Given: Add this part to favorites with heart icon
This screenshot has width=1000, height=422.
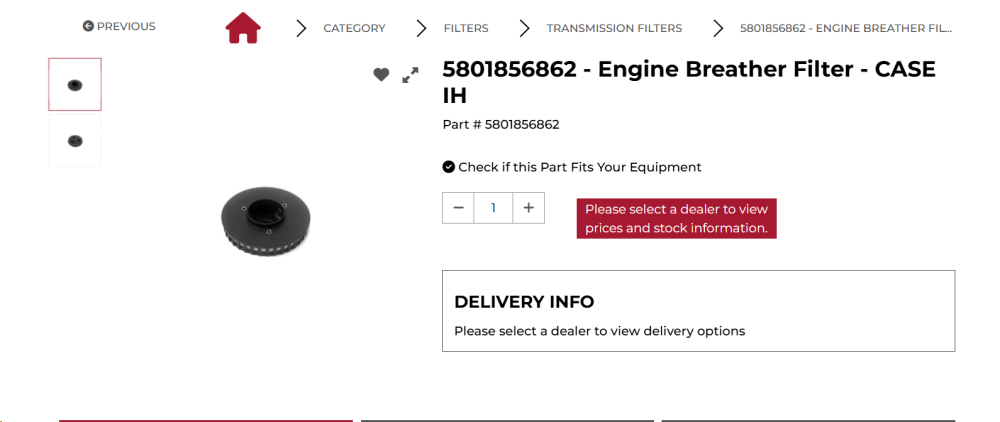Looking at the screenshot, I should pos(381,75).
